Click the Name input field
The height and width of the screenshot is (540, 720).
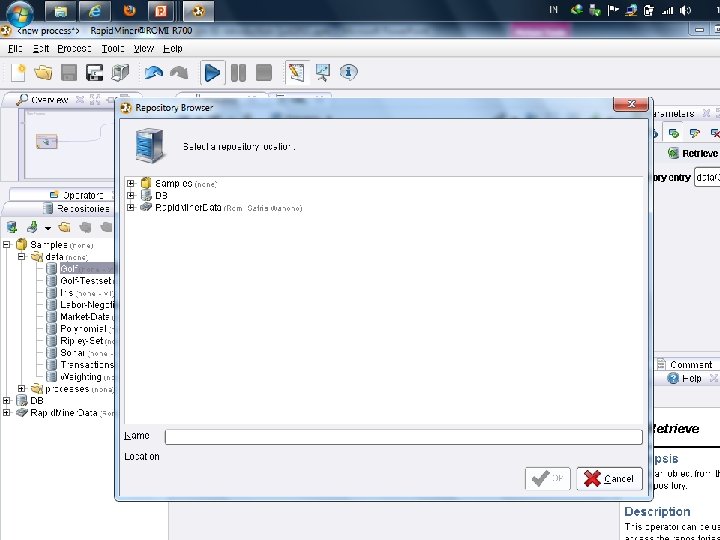click(403, 437)
